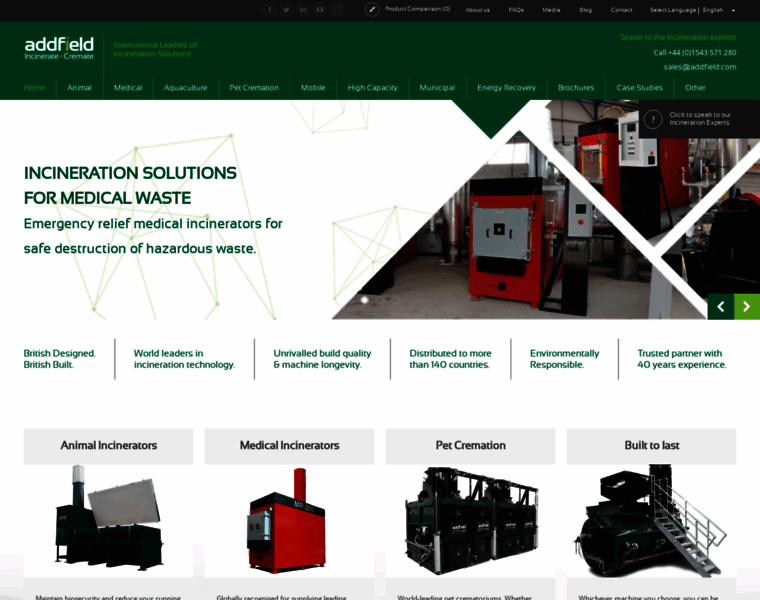This screenshot has width=760, height=600.
Task: Go to next slide with right arrow
Action: click(747, 307)
